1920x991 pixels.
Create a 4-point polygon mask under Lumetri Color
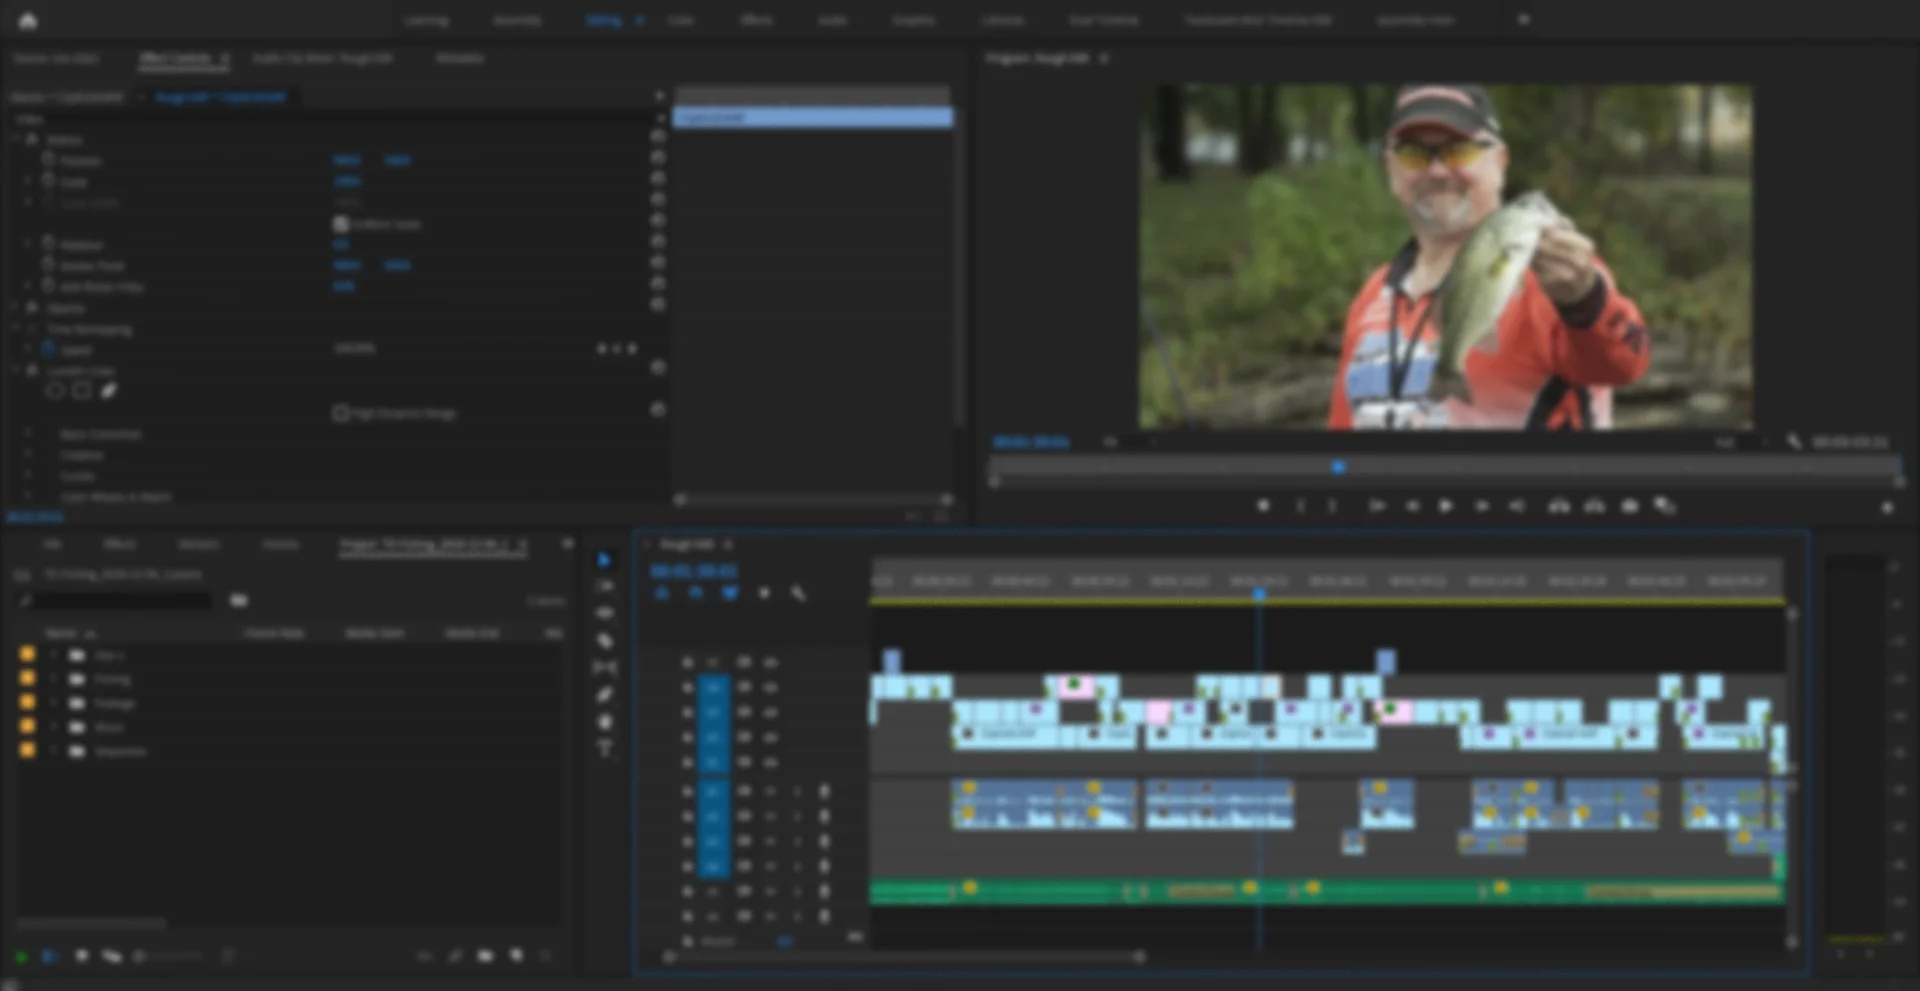tap(82, 391)
